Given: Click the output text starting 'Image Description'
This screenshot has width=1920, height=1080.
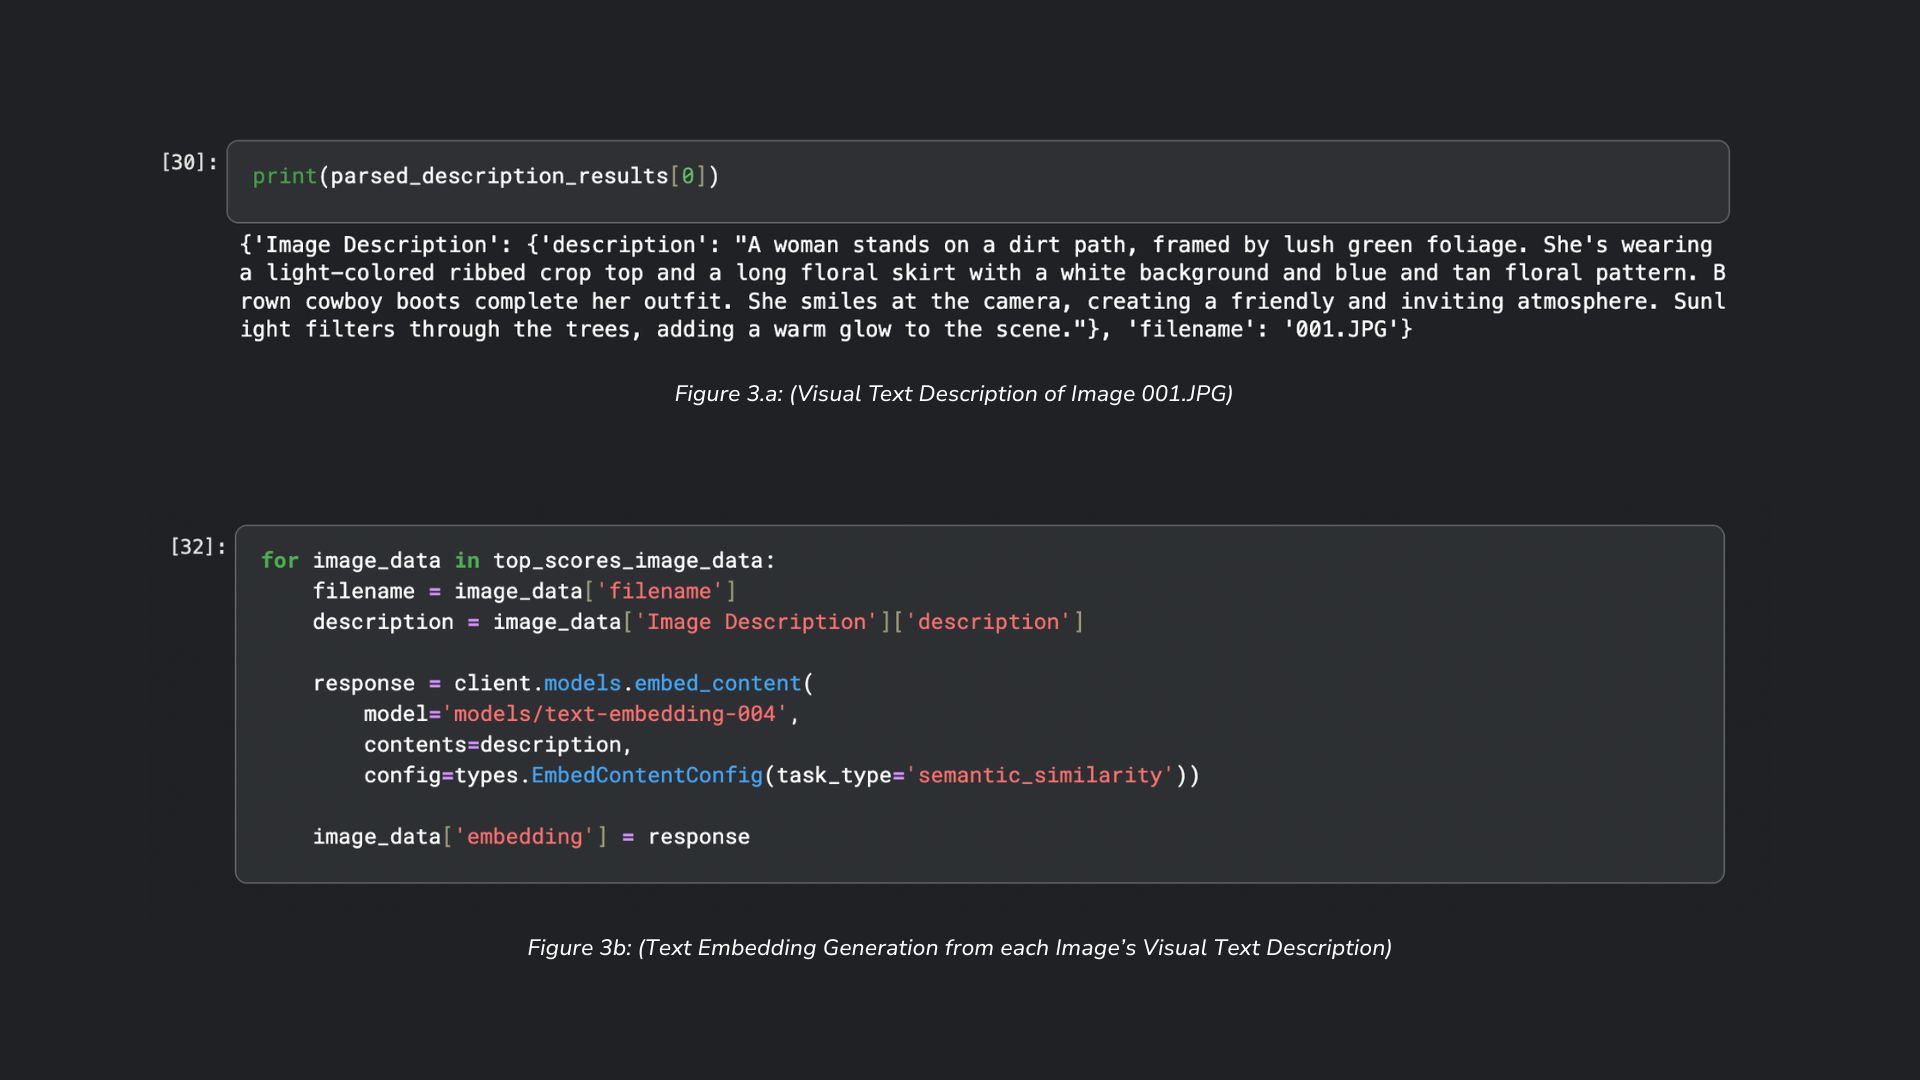Looking at the screenshot, I should [x=330, y=246].
